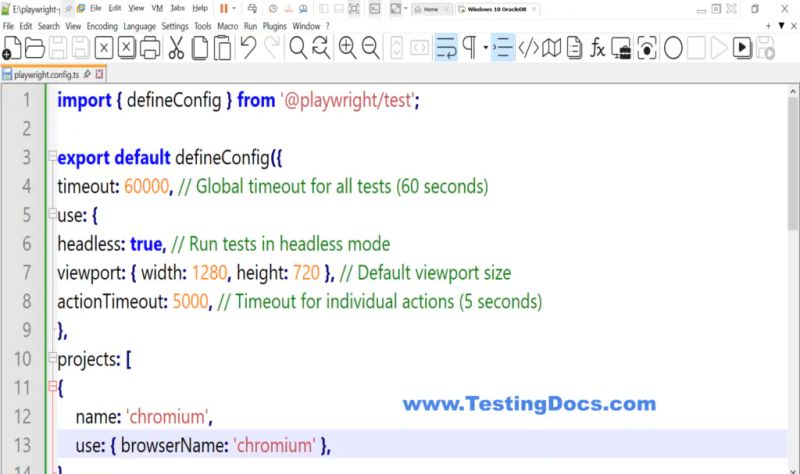
Task: Open Define your language code icon
Action: point(528,48)
